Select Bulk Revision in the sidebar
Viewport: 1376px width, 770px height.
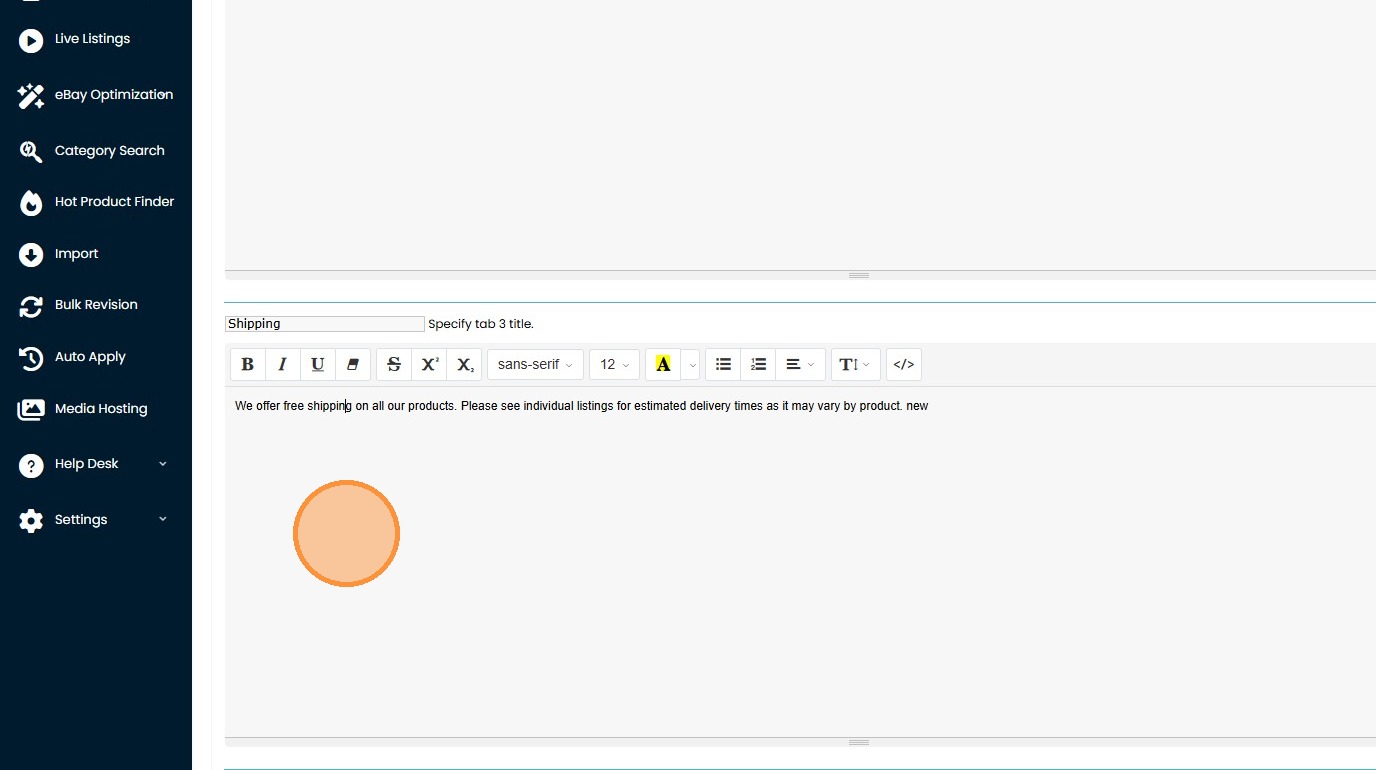coord(78,305)
